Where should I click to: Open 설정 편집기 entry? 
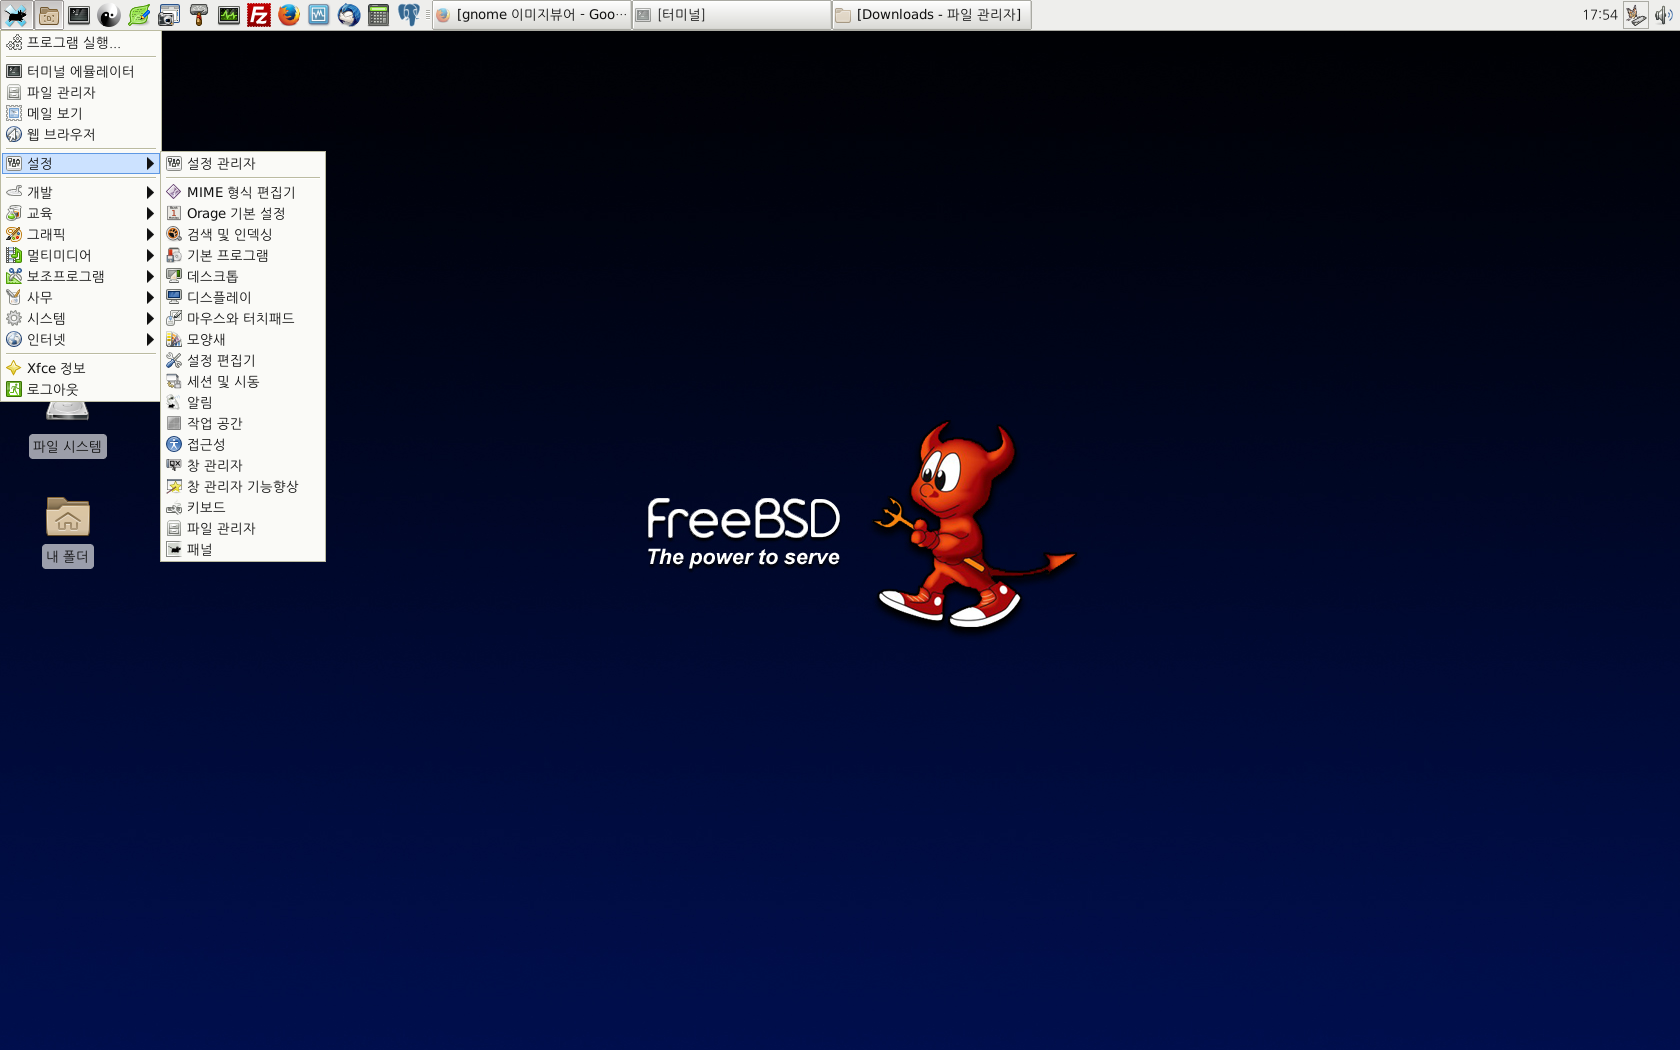243,360
